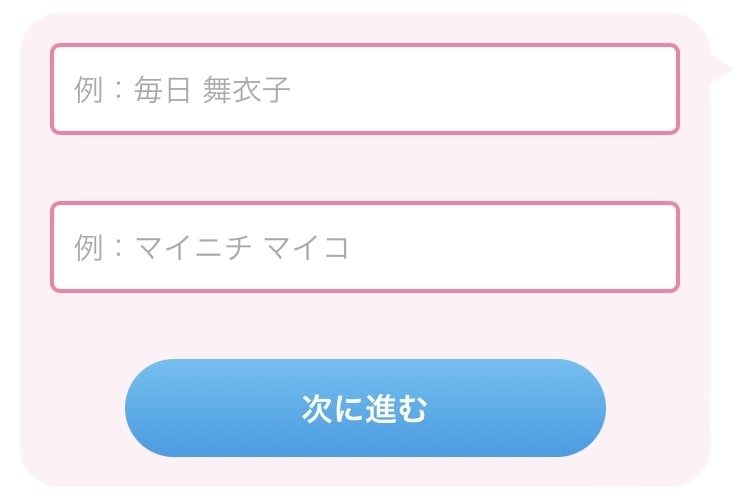The width and height of the screenshot is (750, 502).
Task: Place cursor in name-reading example field
Action: [365, 247]
